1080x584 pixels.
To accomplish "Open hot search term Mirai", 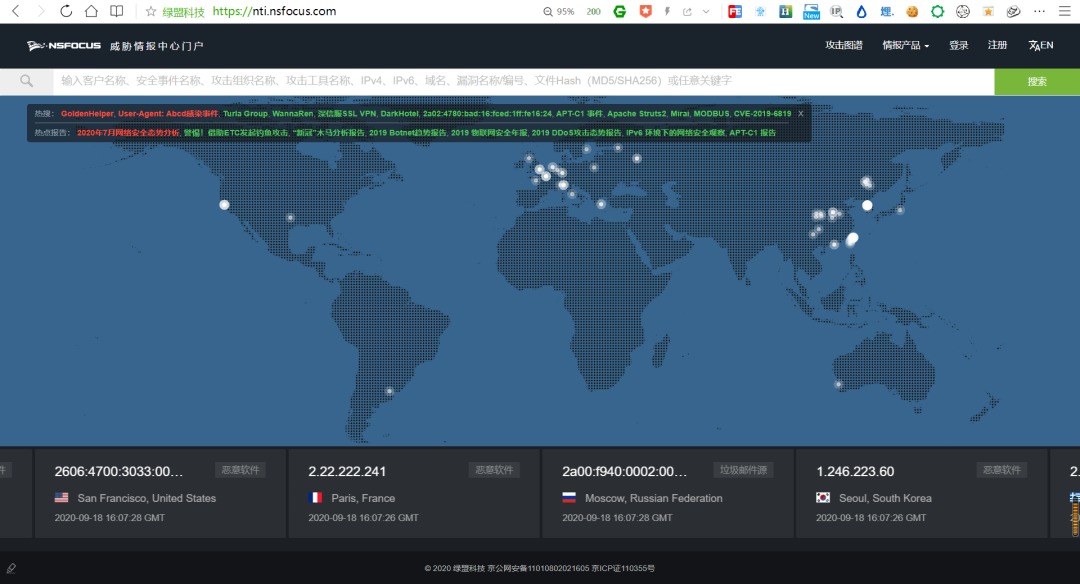I will tap(680, 114).
